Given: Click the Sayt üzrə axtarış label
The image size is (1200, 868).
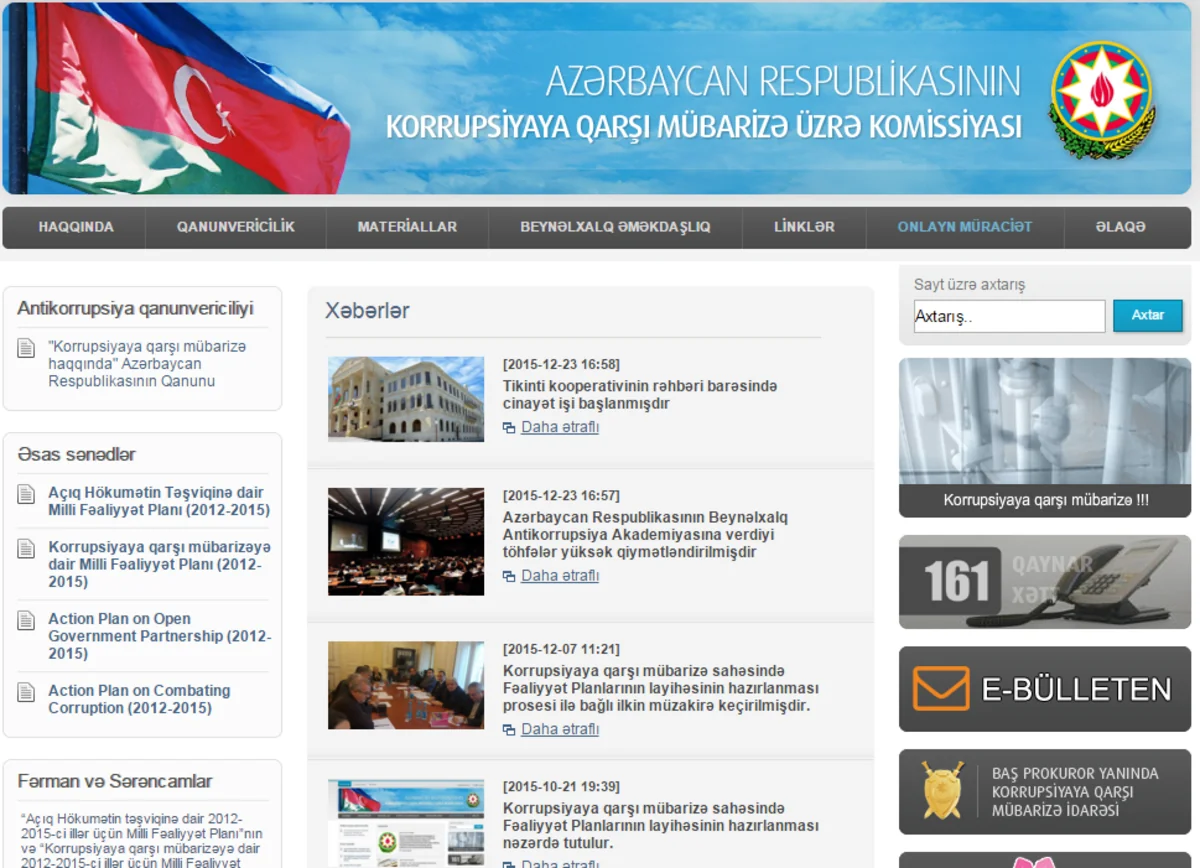Looking at the screenshot, I should (969, 285).
